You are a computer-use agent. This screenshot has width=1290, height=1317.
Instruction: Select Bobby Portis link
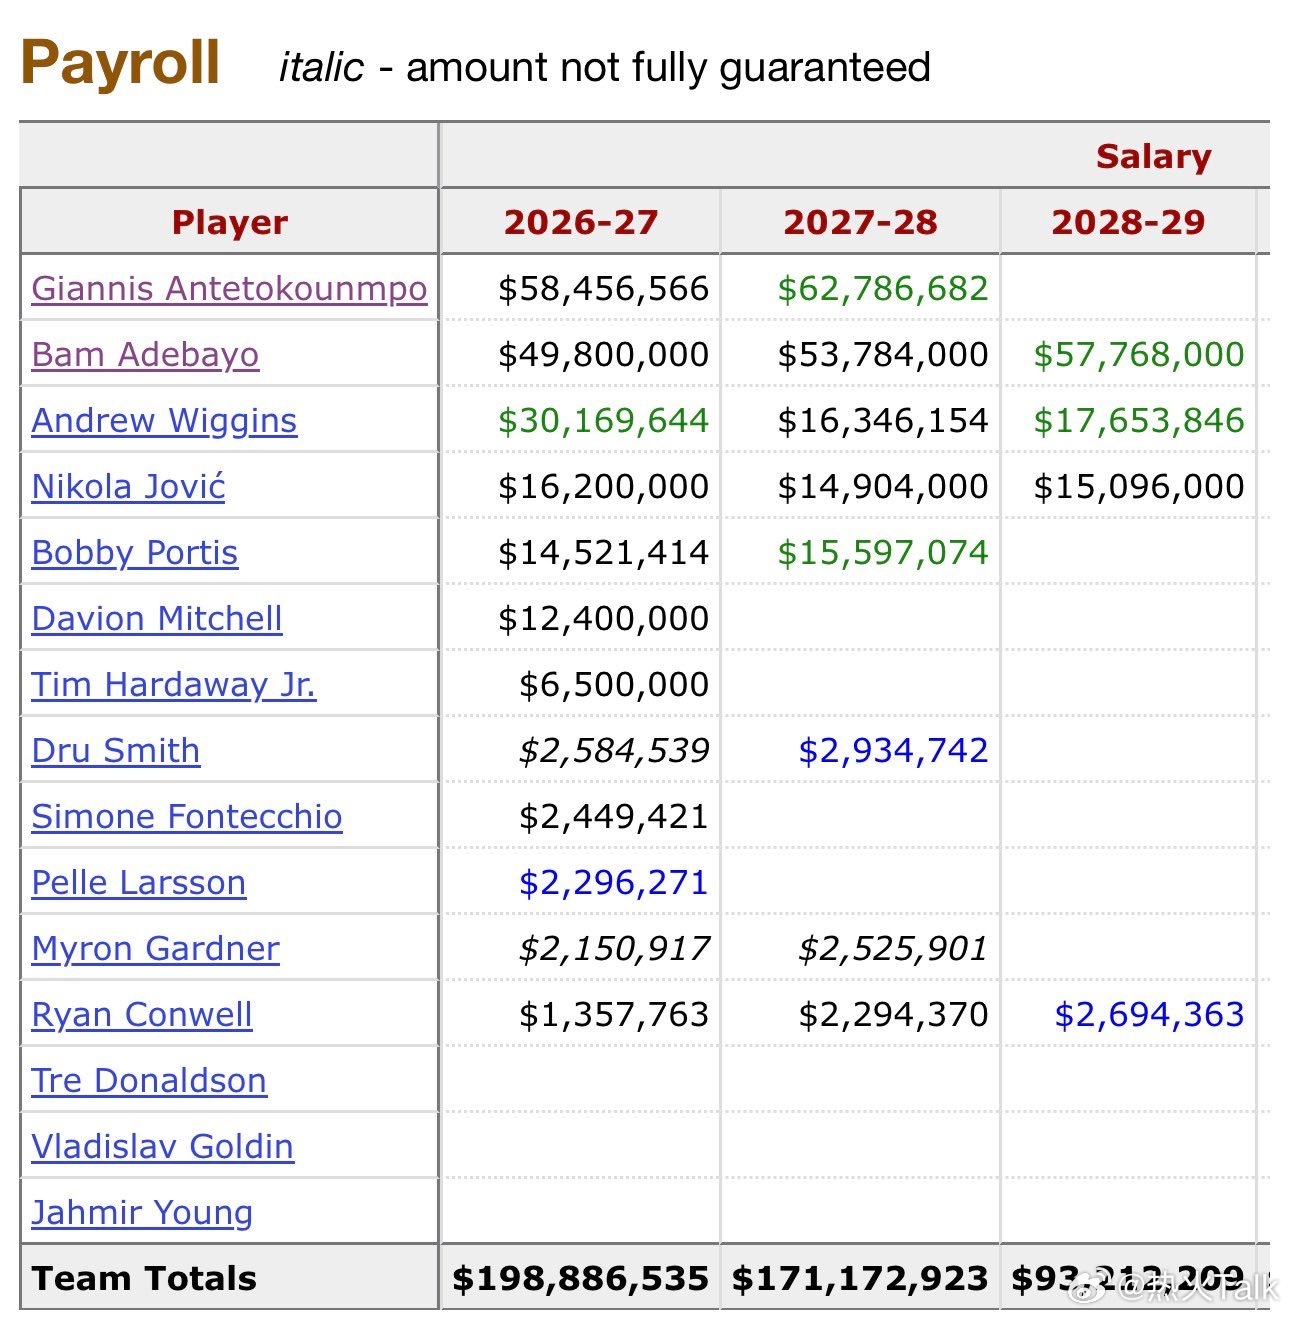[x=135, y=553]
